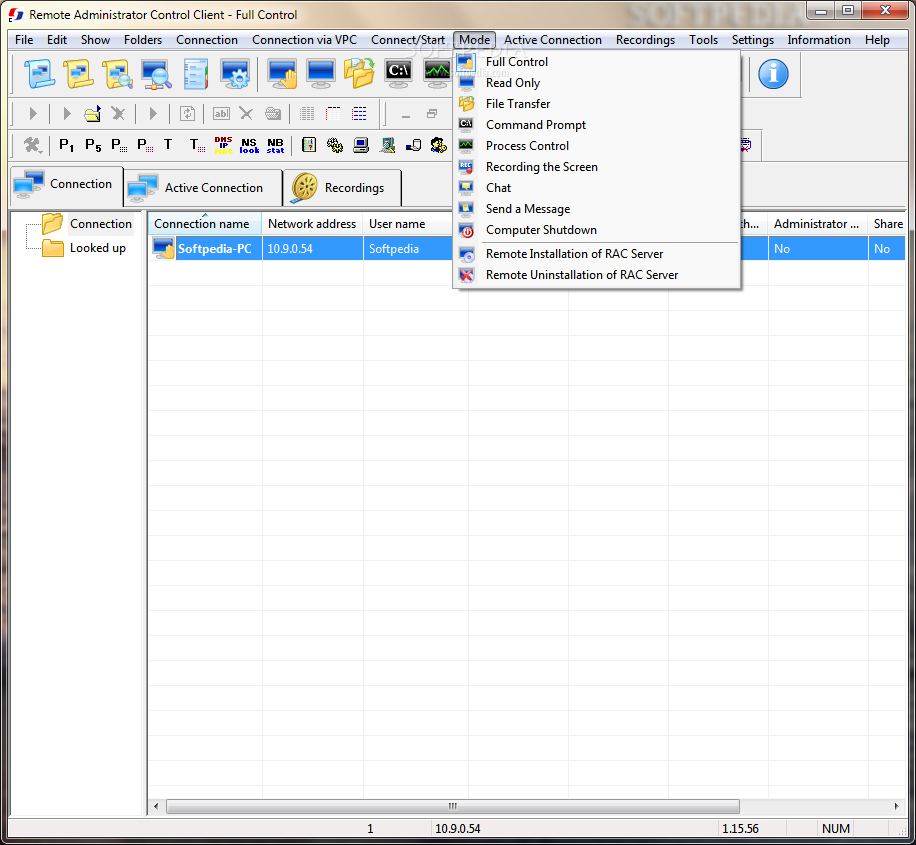The height and width of the screenshot is (845, 916).
Task: Click the monitor with hand toolbar icon
Action: click(282, 74)
